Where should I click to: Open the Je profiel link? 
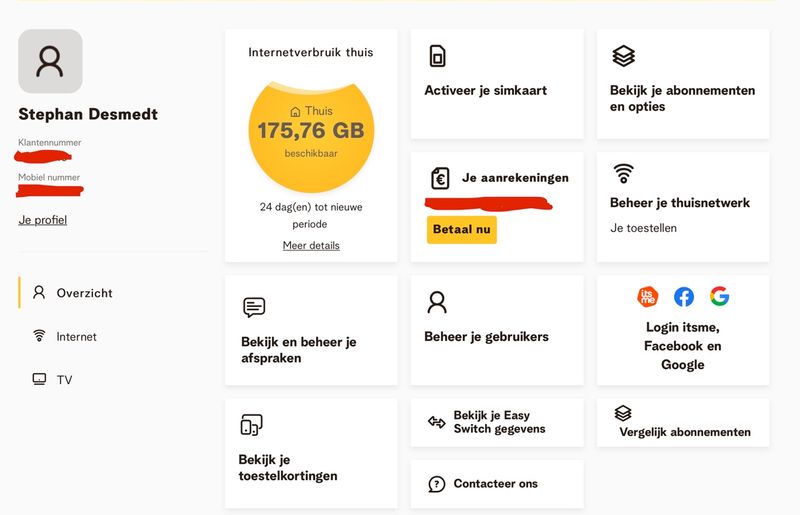point(43,220)
